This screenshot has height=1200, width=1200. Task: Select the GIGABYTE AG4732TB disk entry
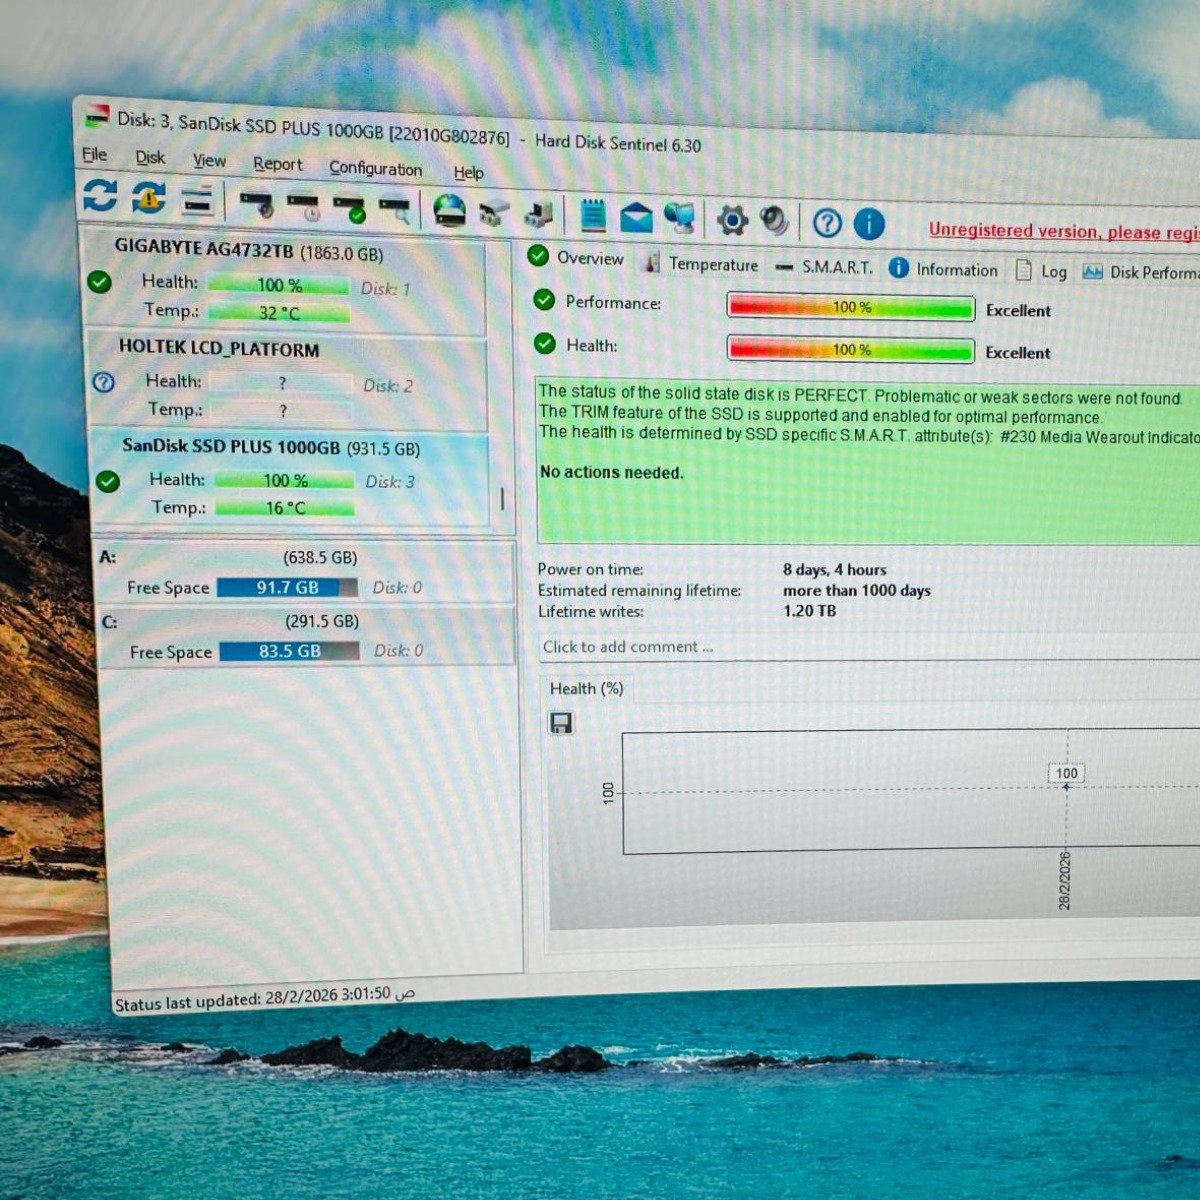pos(248,250)
